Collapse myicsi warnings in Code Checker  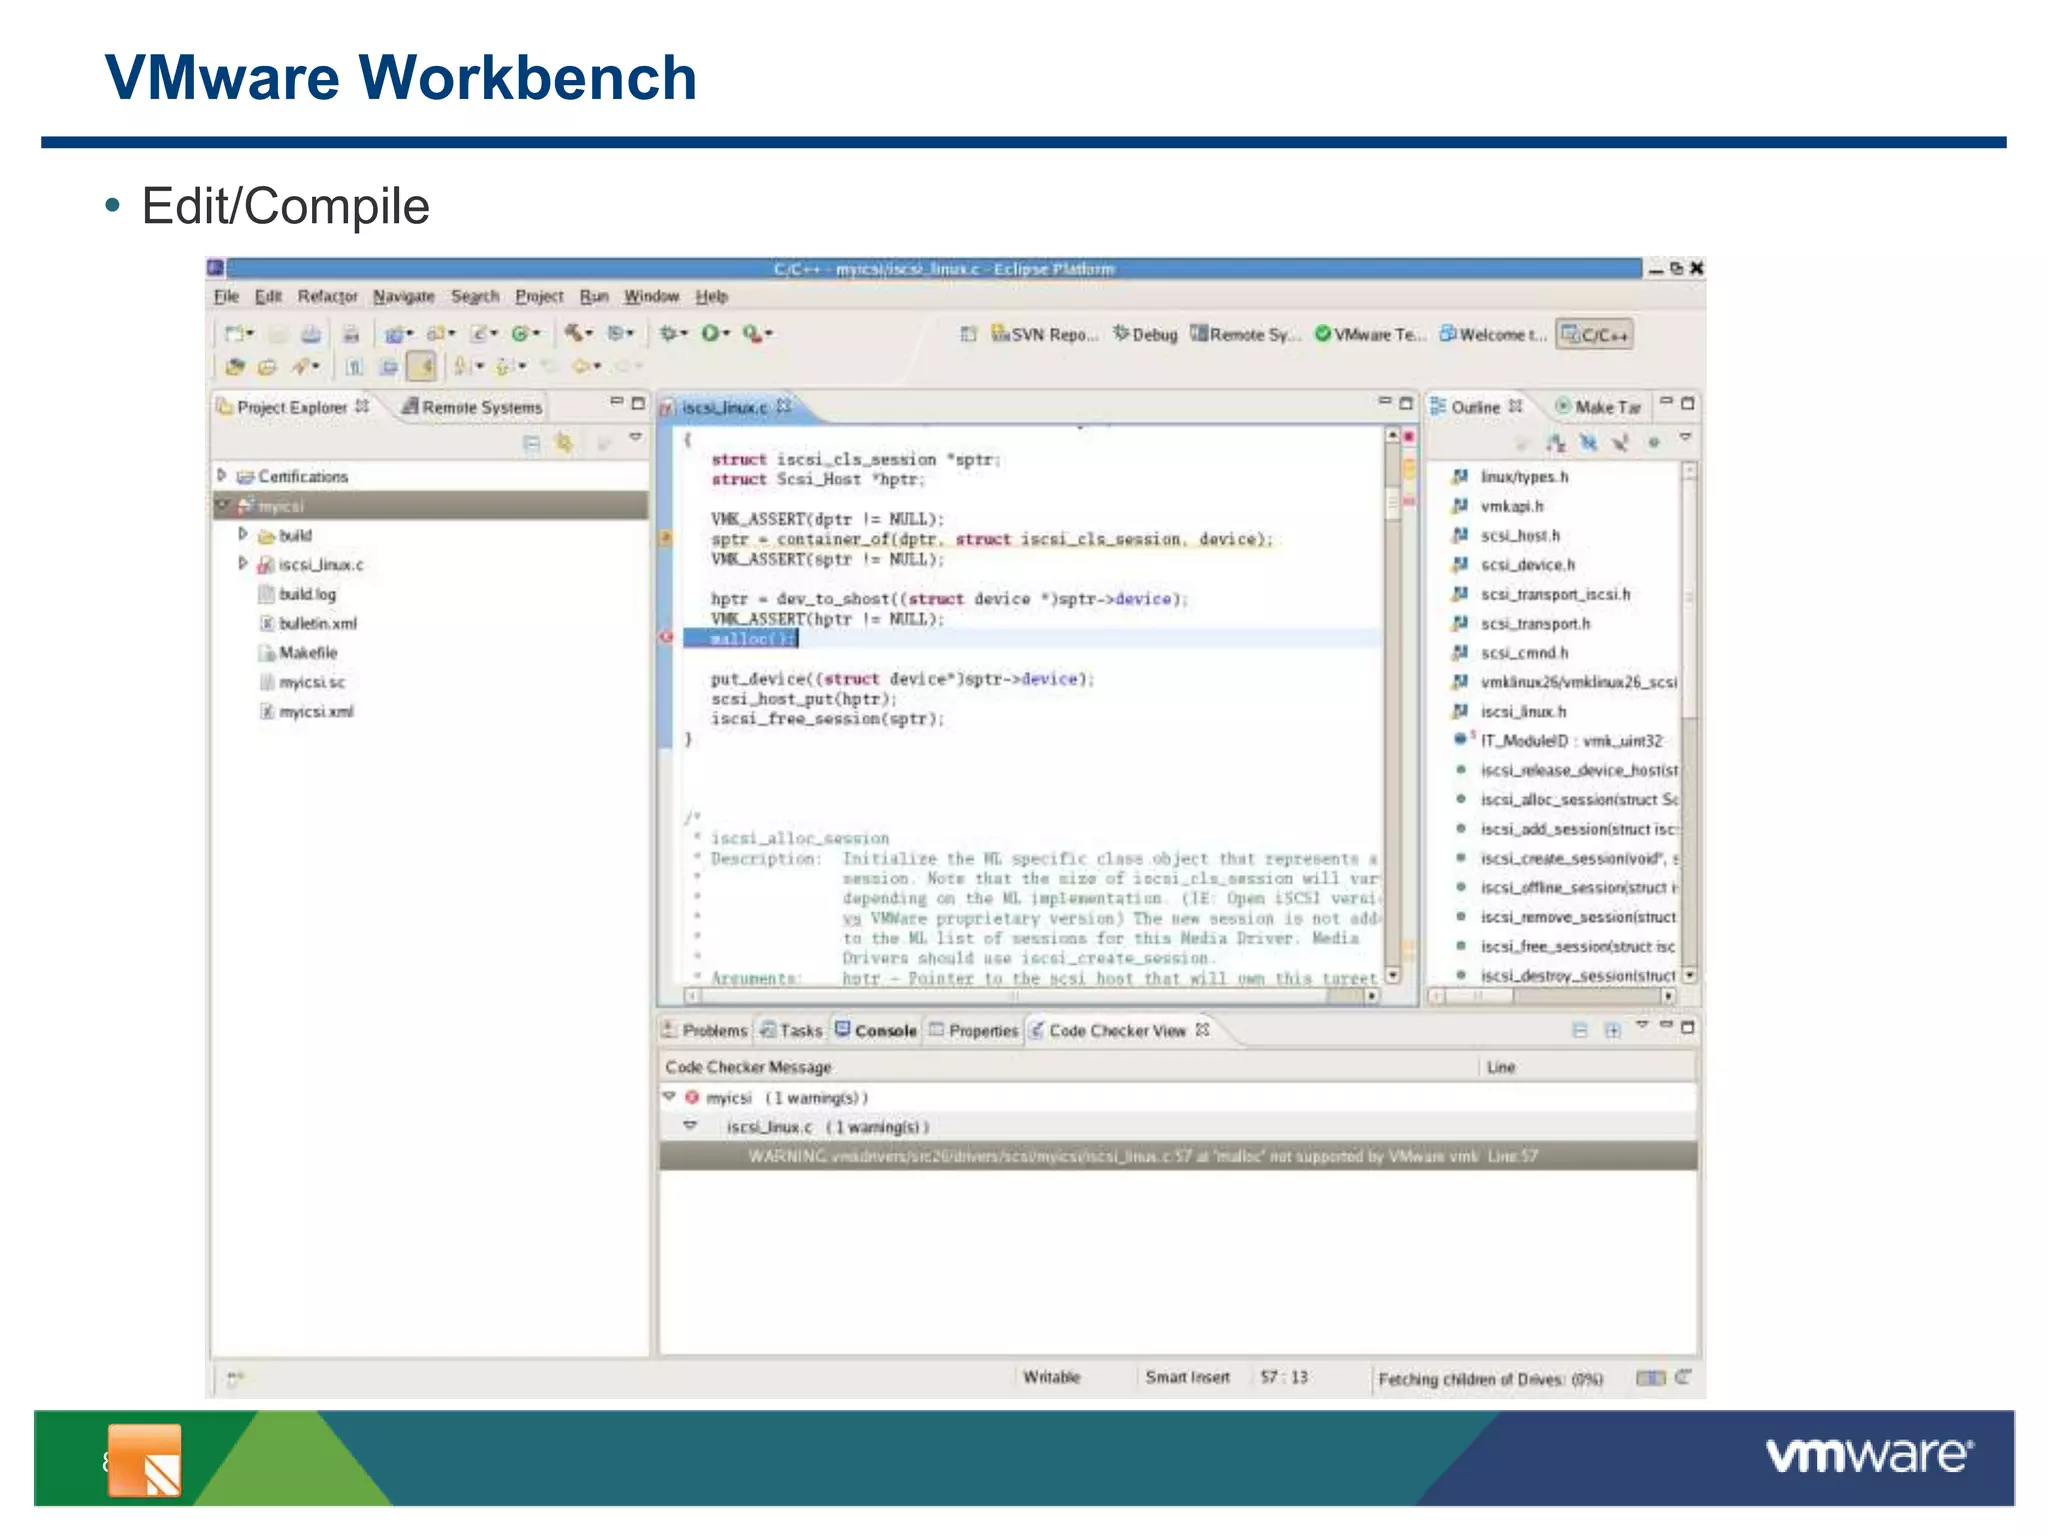pos(669,1097)
